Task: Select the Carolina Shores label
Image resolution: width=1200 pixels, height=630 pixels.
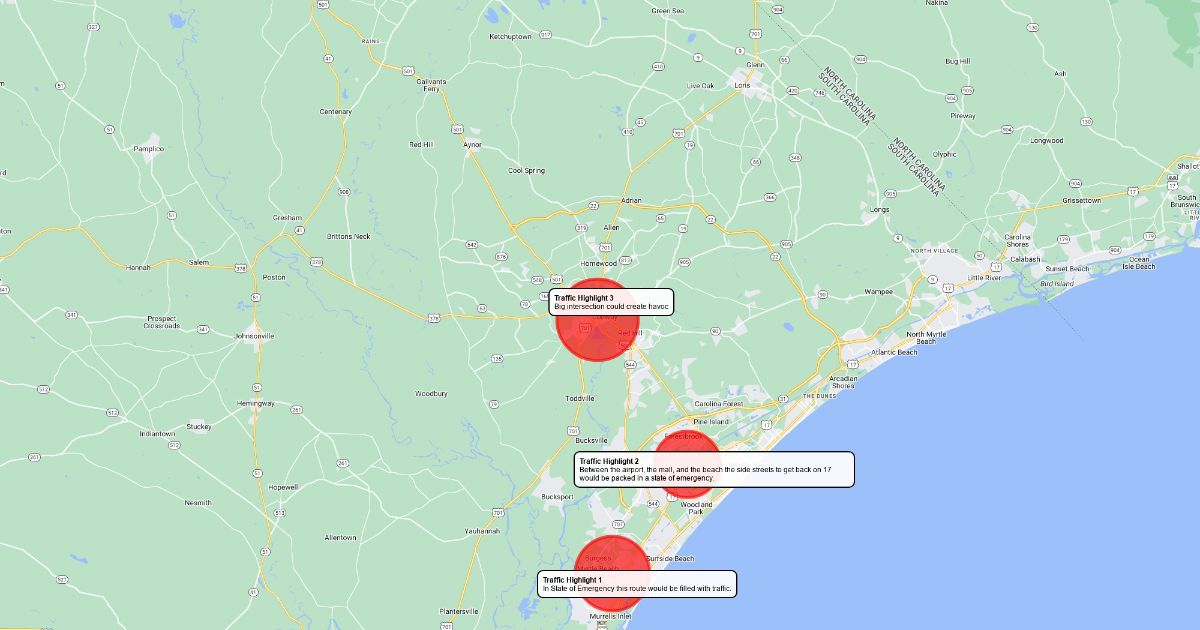Action: point(1017,240)
